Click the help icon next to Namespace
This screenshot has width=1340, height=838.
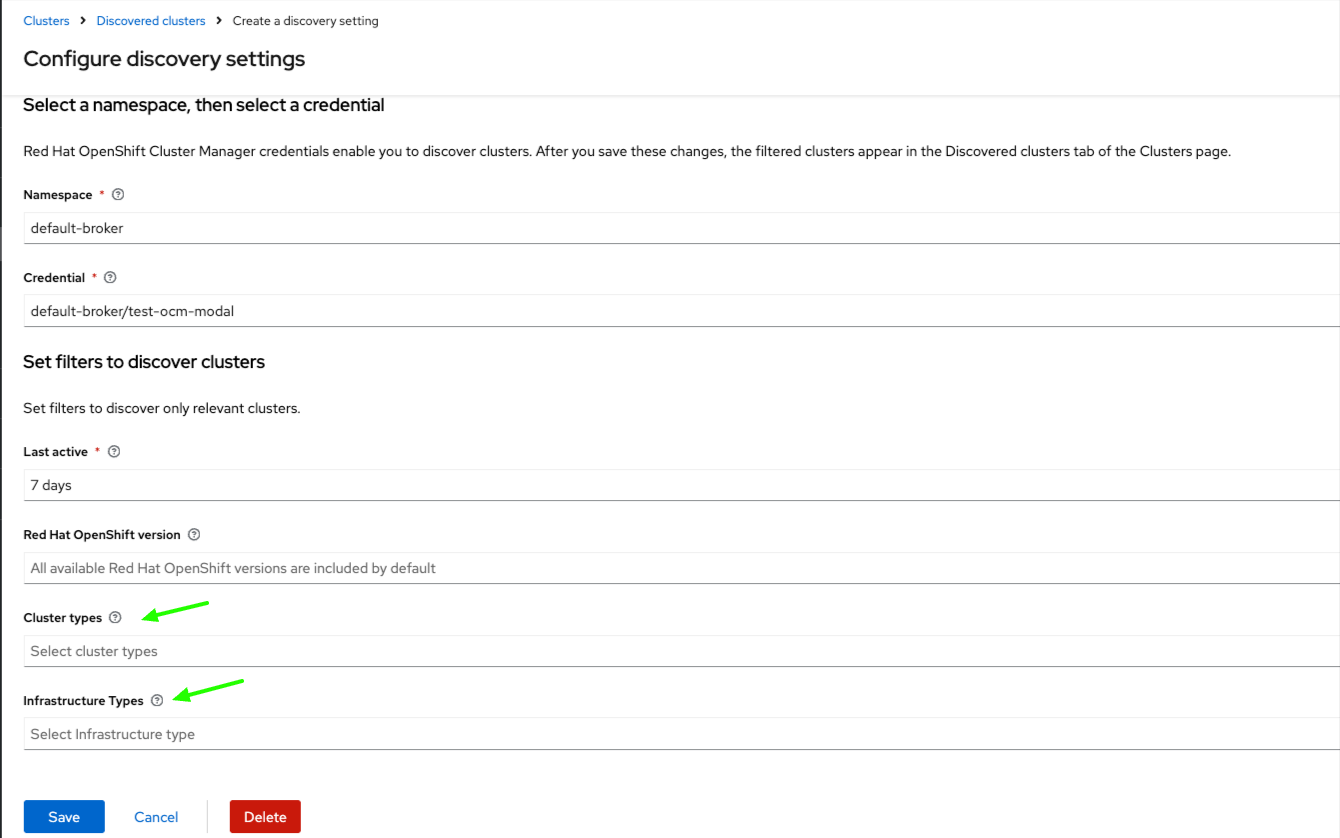118,195
